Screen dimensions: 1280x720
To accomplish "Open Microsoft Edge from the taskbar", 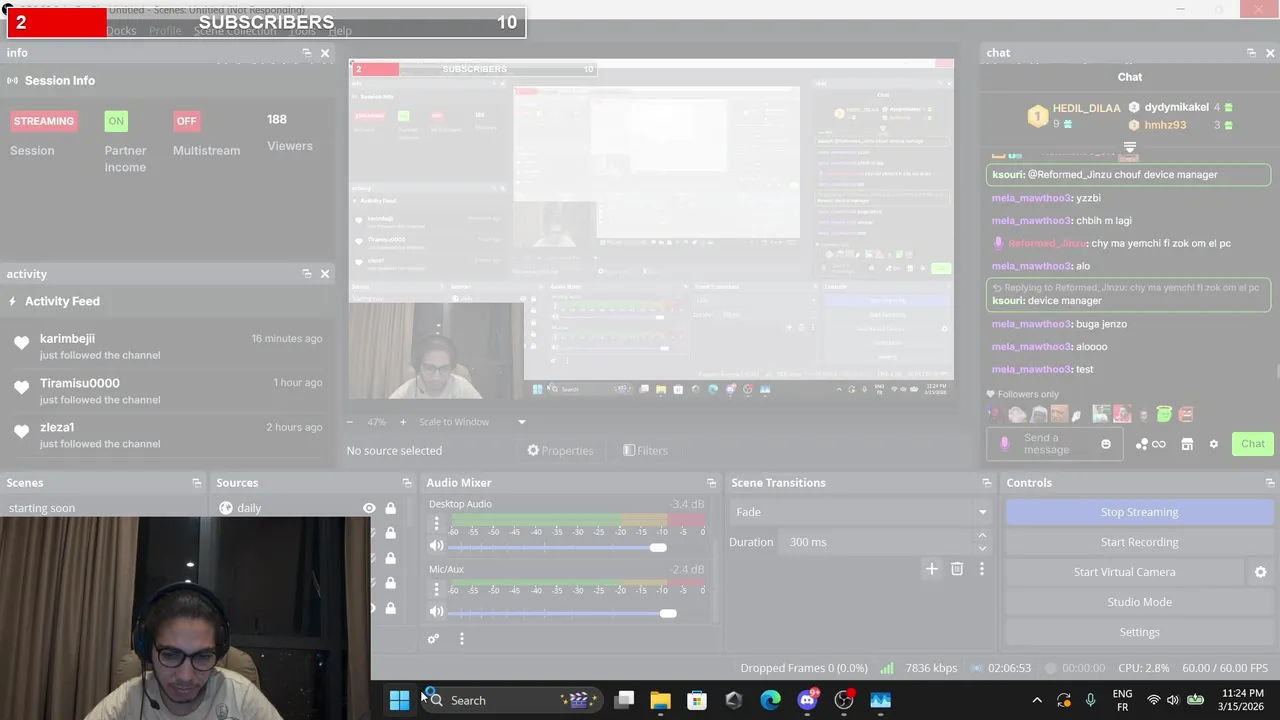I will pyautogui.click(x=770, y=700).
